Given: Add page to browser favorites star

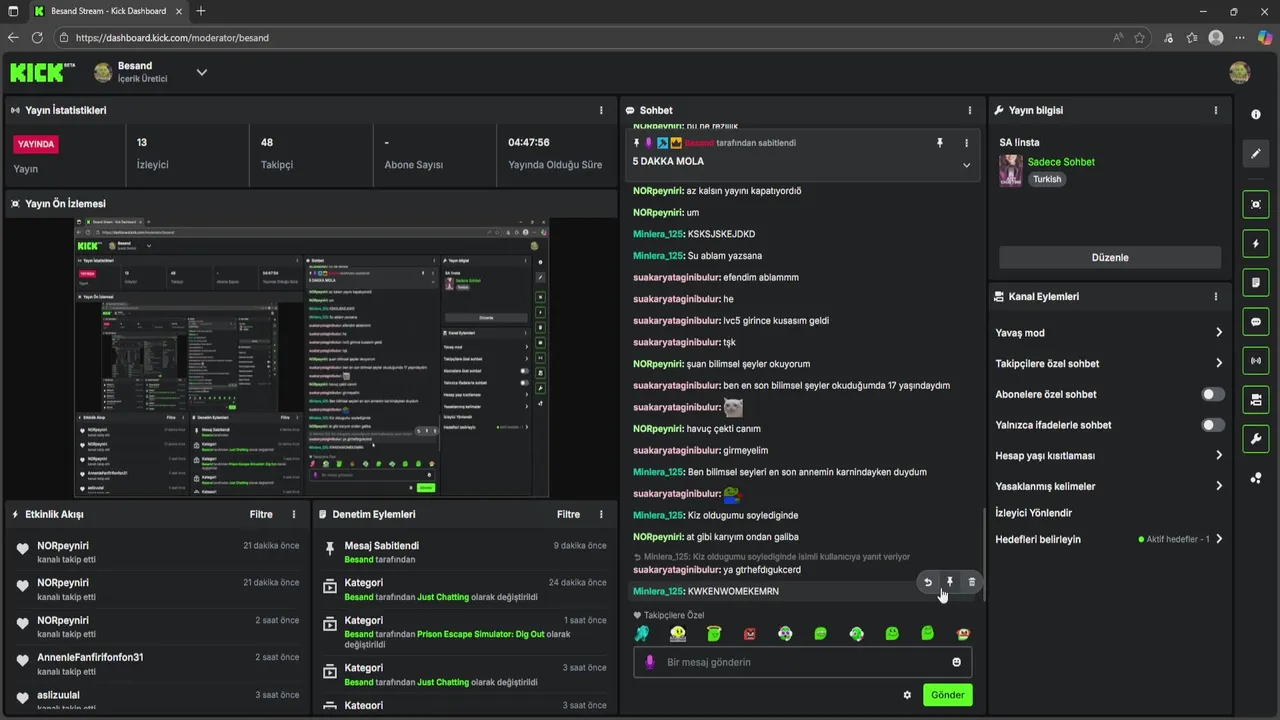Looking at the screenshot, I should pyautogui.click(x=1140, y=38).
